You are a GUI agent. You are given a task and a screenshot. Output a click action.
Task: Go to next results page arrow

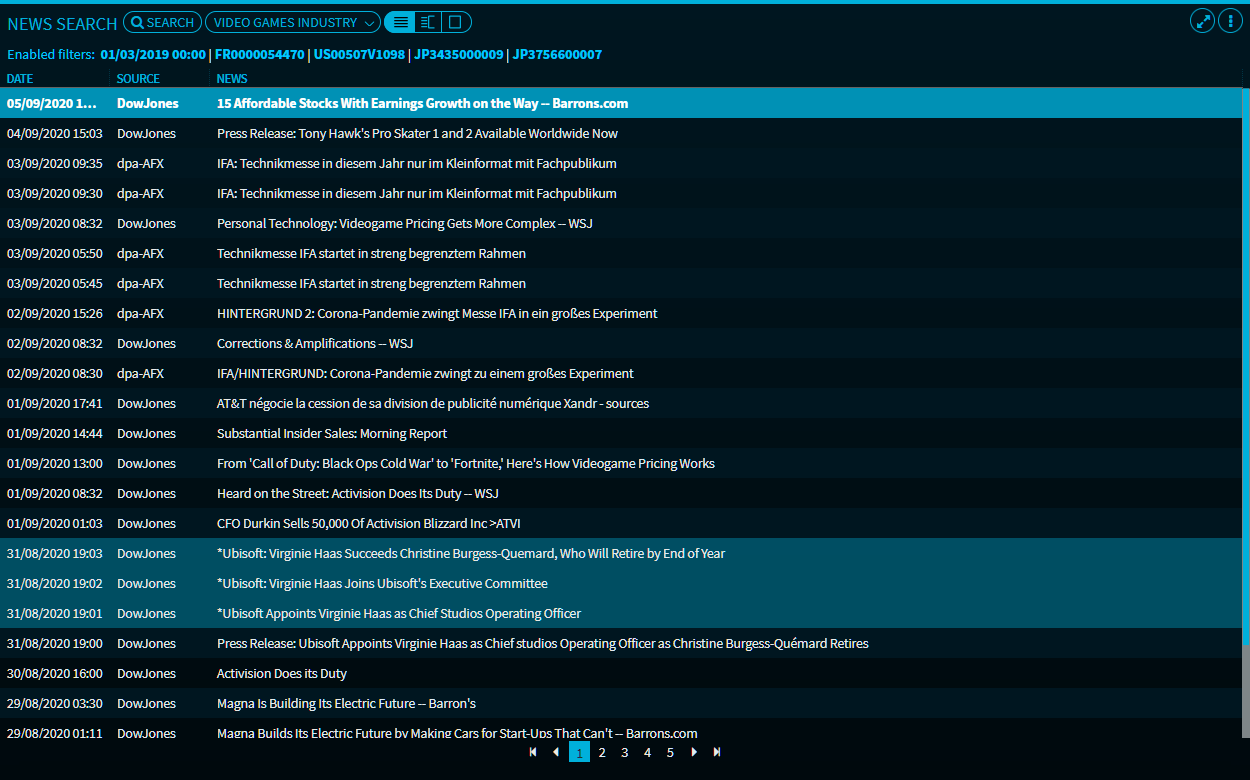click(x=694, y=752)
